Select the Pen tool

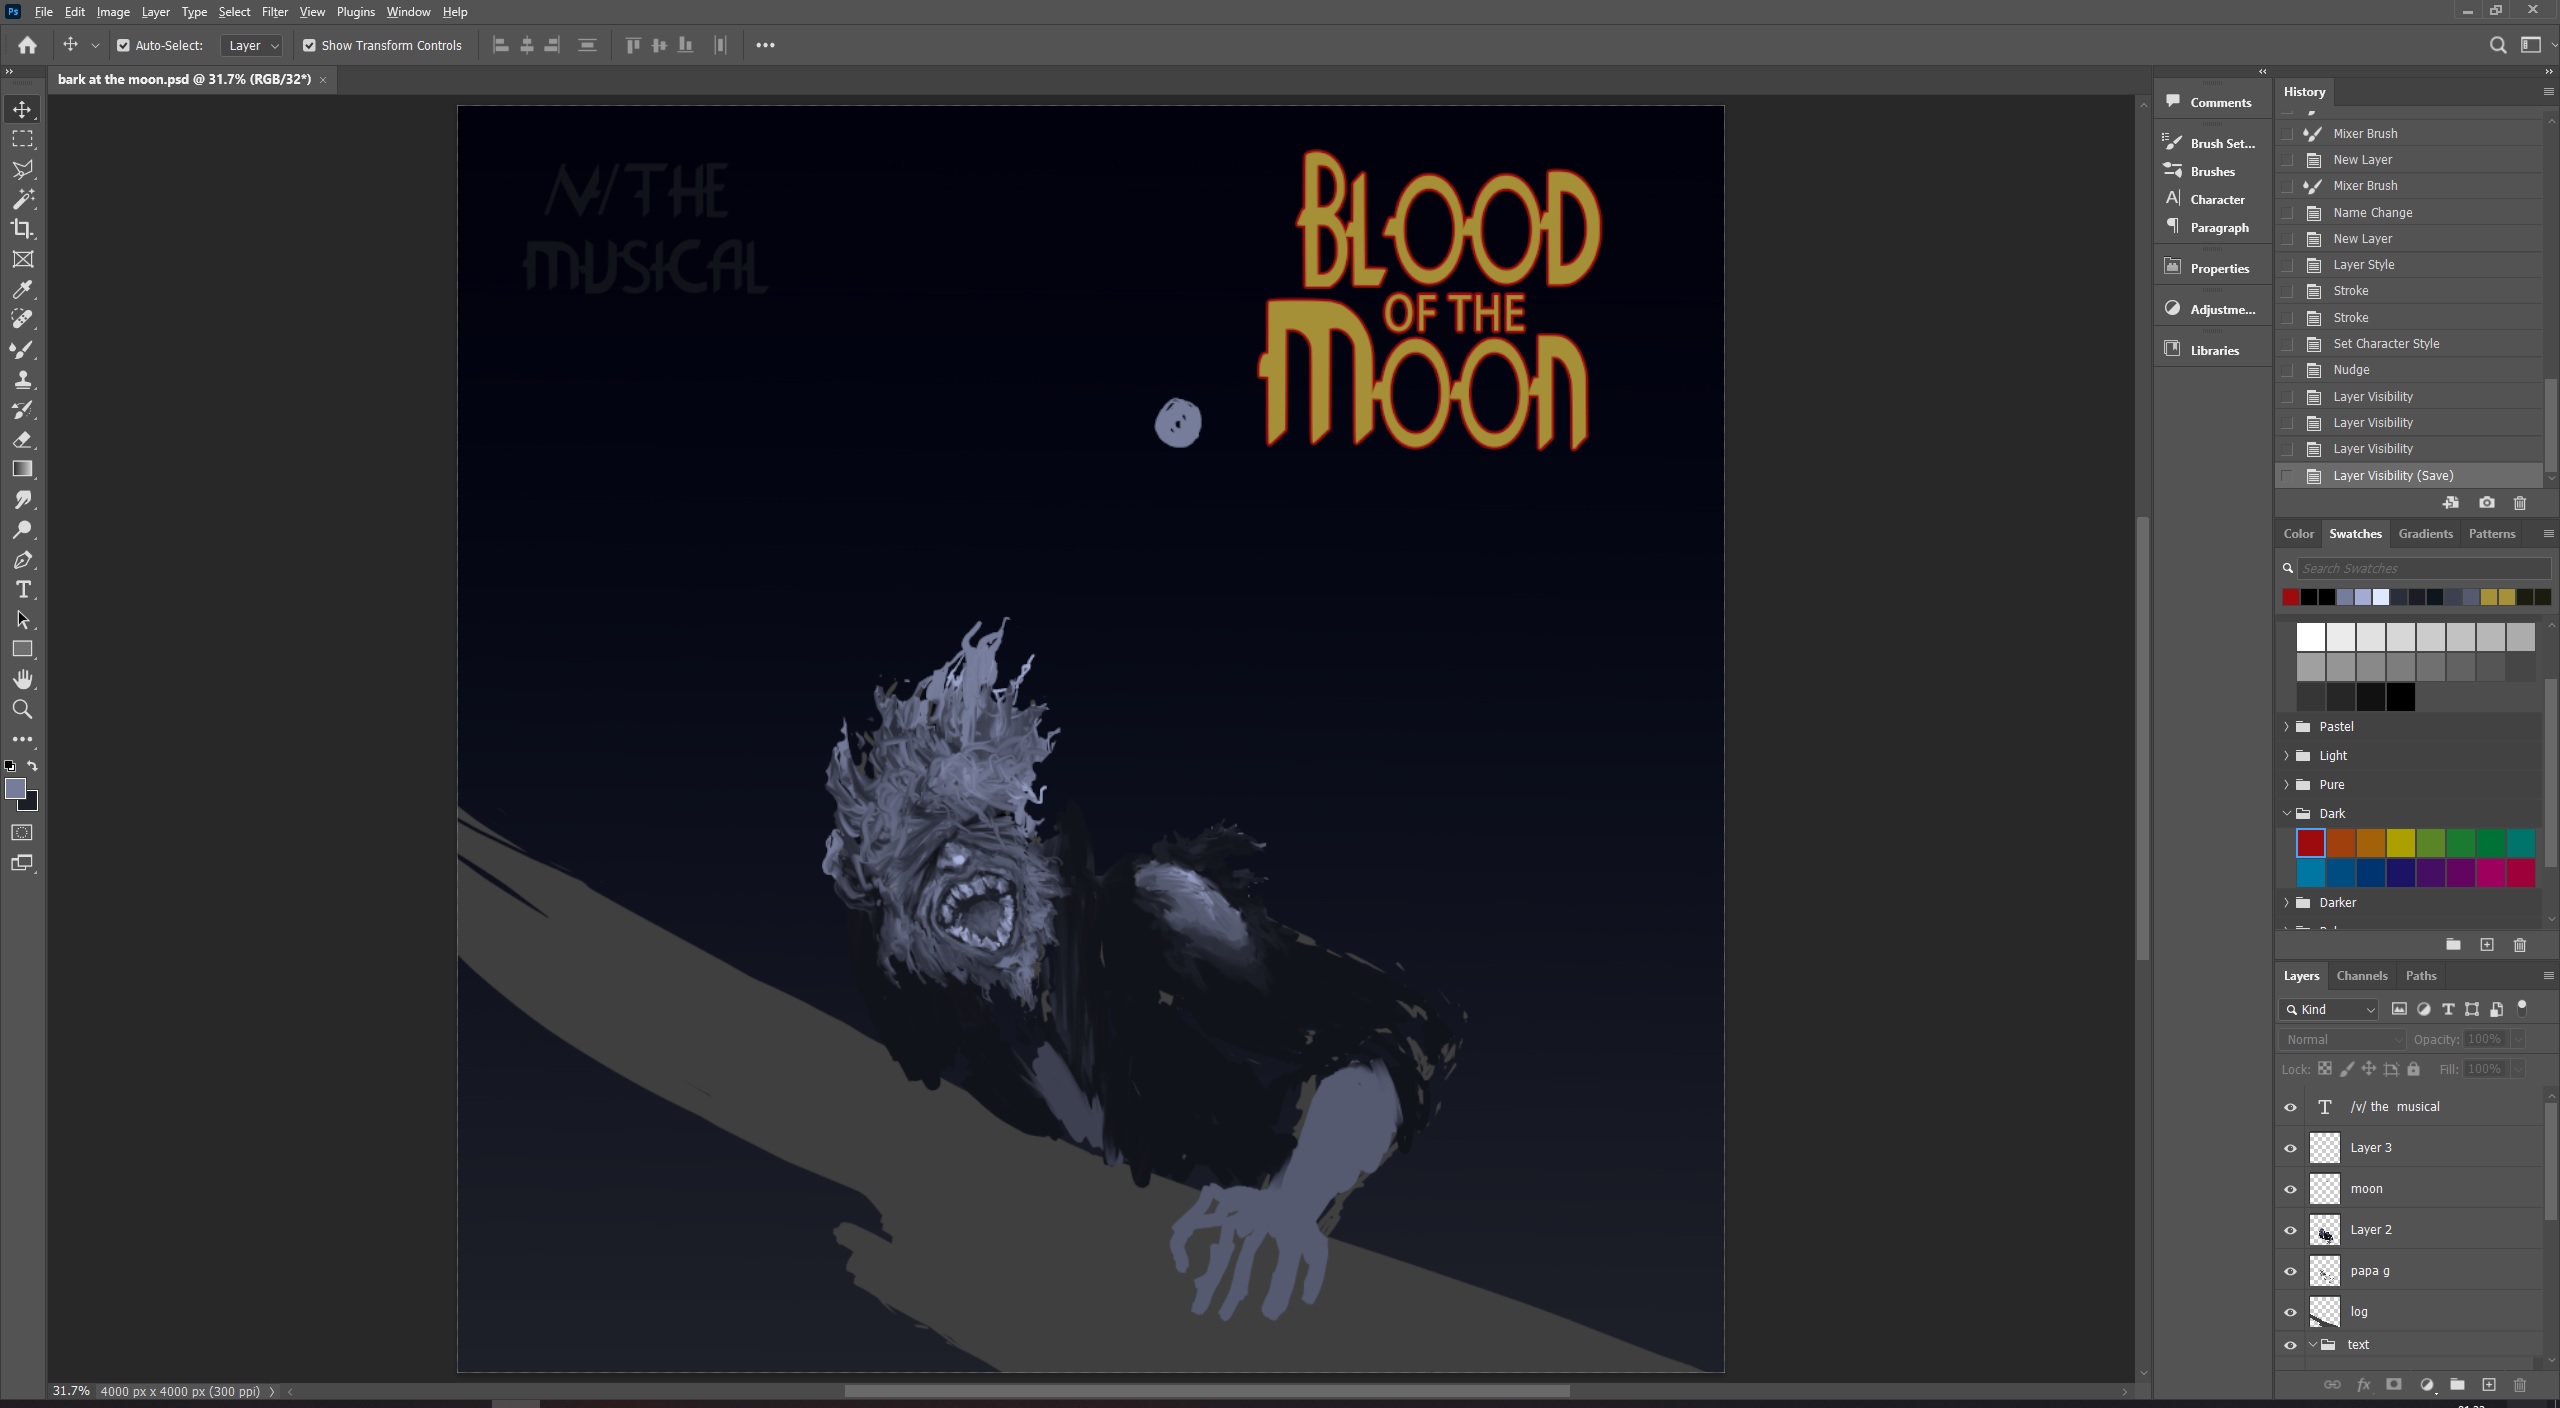(22, 559)
